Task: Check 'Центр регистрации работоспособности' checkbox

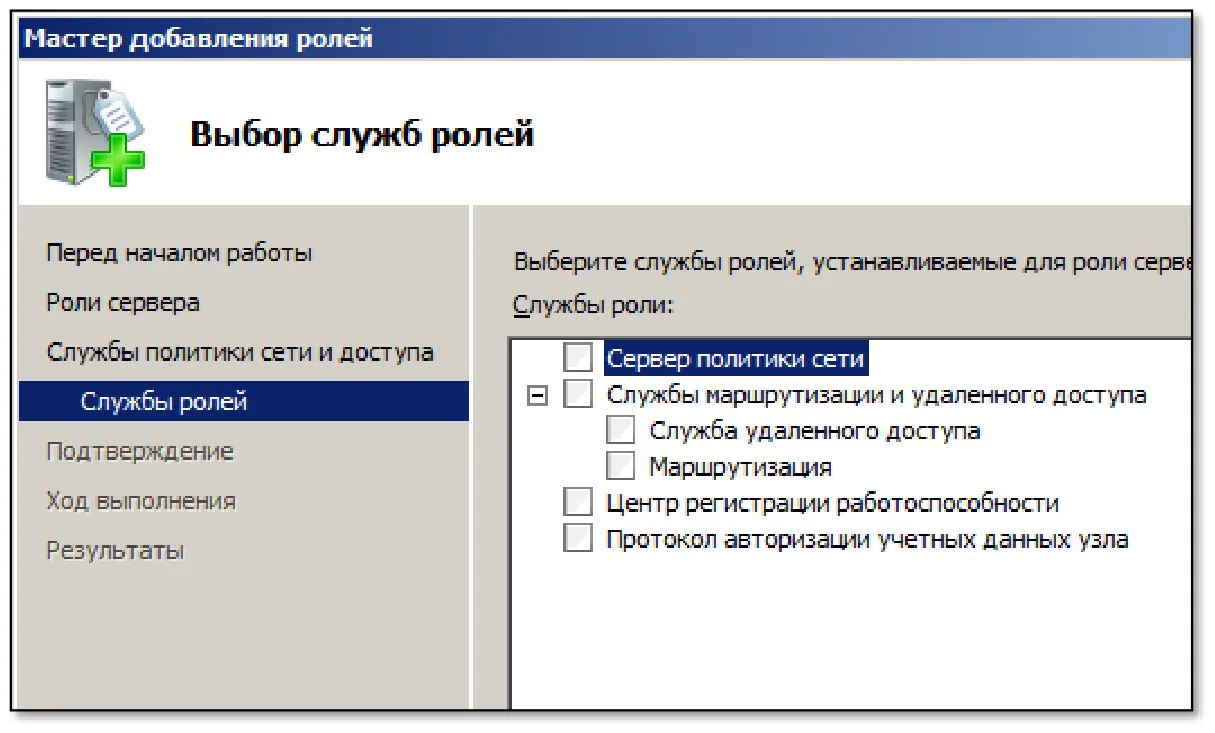Action: 578,502
